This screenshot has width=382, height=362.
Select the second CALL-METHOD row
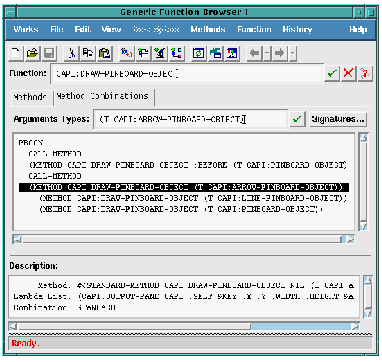55,176
